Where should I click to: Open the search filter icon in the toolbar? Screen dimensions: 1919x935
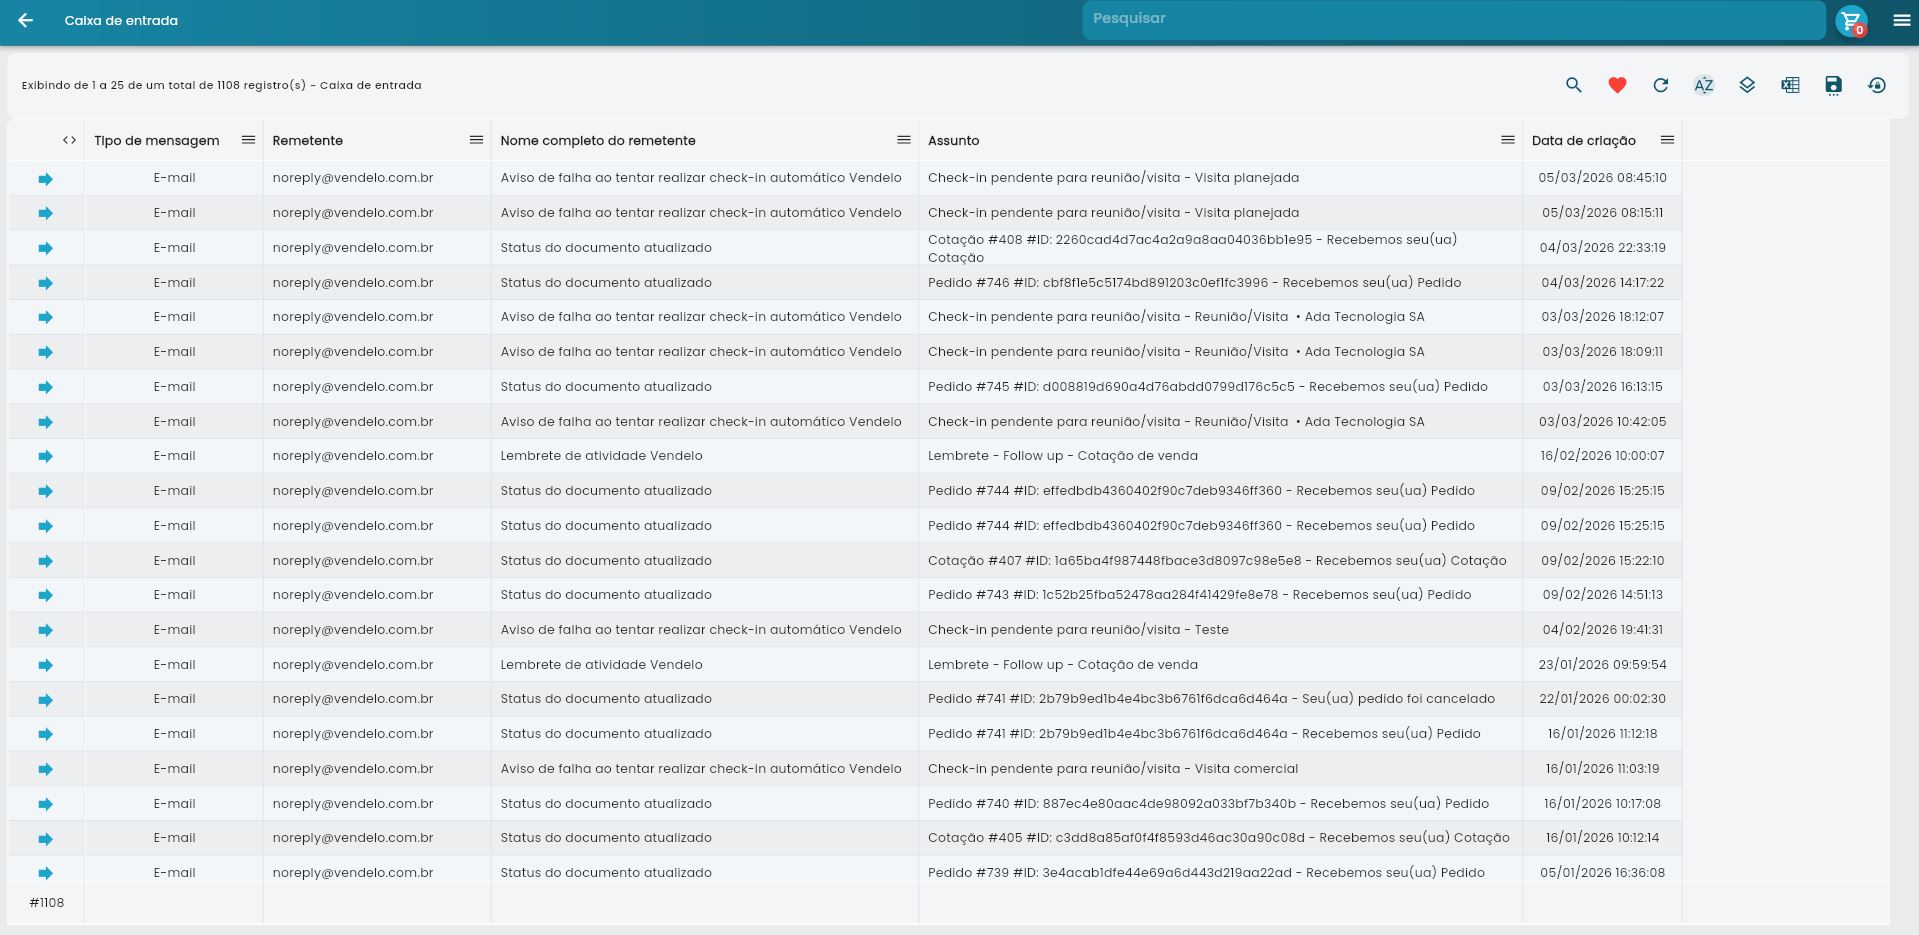[x=1573, y=86]
